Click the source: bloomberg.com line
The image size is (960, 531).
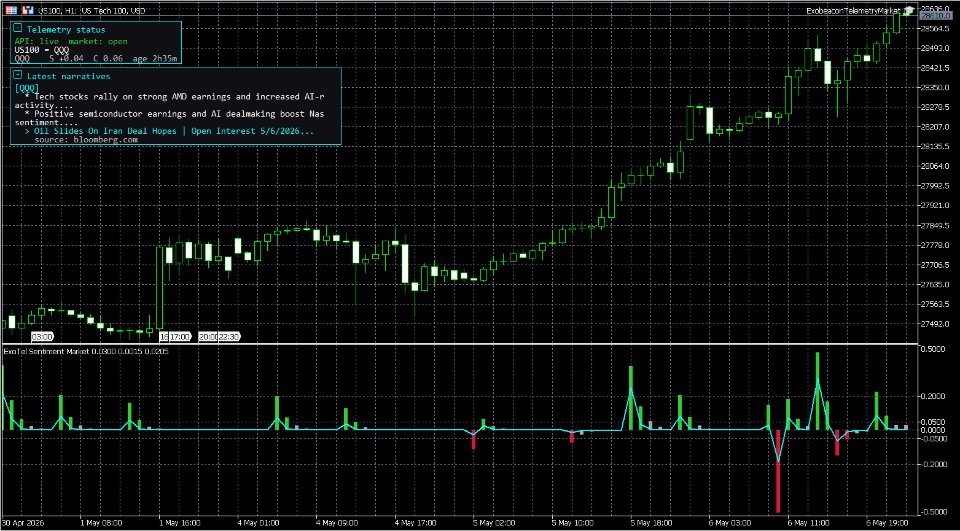click(x=86, y=140)
